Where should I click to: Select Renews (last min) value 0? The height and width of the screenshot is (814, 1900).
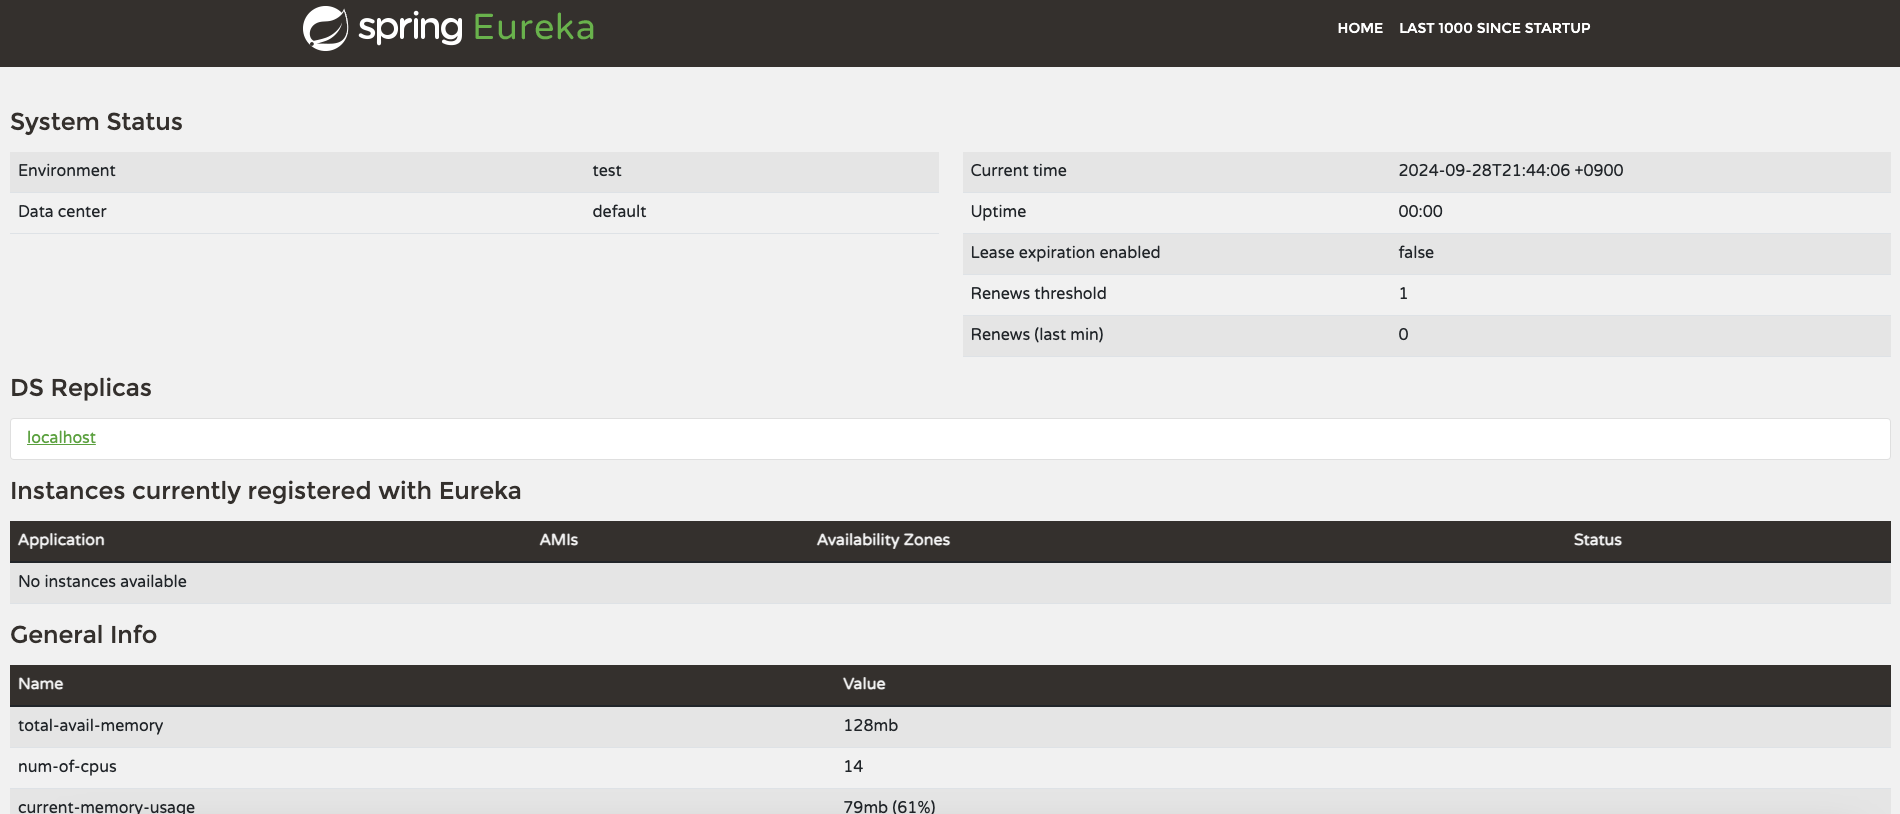1403,335
